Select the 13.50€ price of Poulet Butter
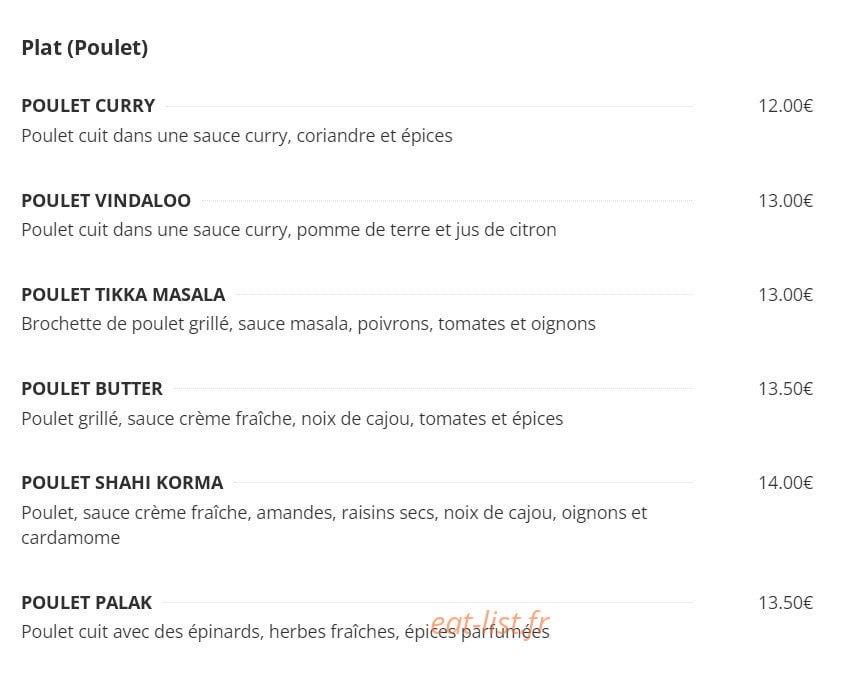This screenshot has height=696, width=843. point(785,389)
